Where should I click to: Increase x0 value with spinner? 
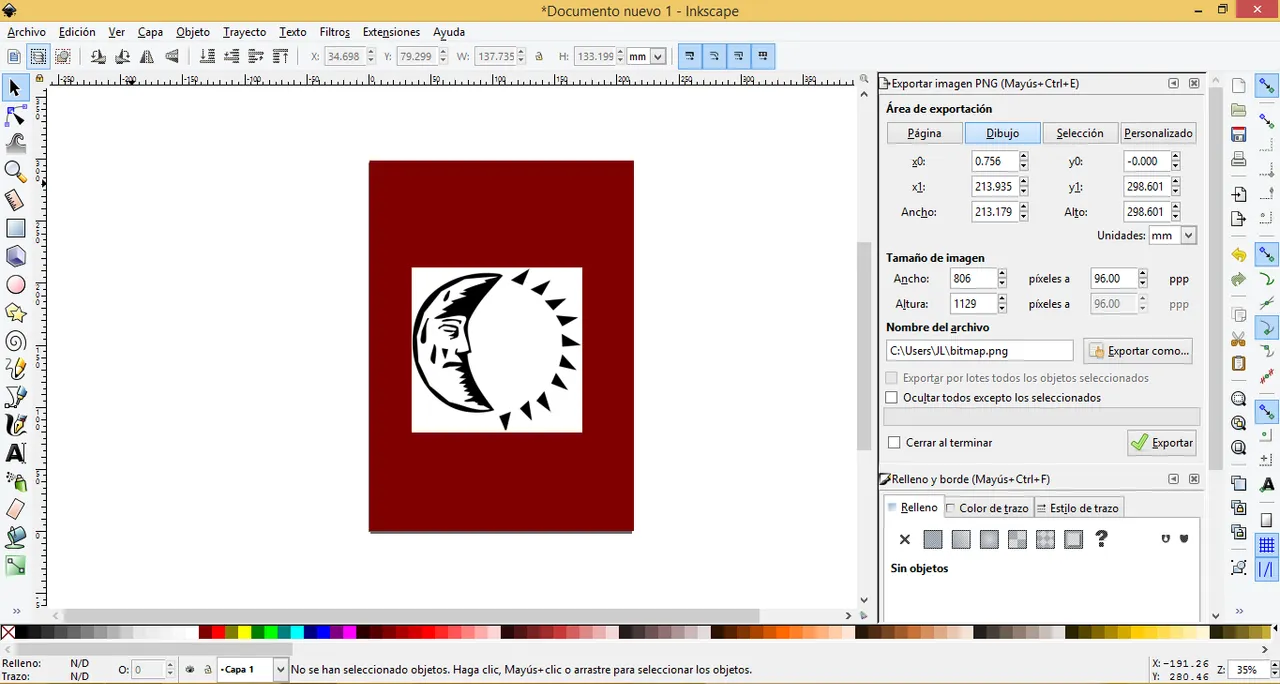1024,157
